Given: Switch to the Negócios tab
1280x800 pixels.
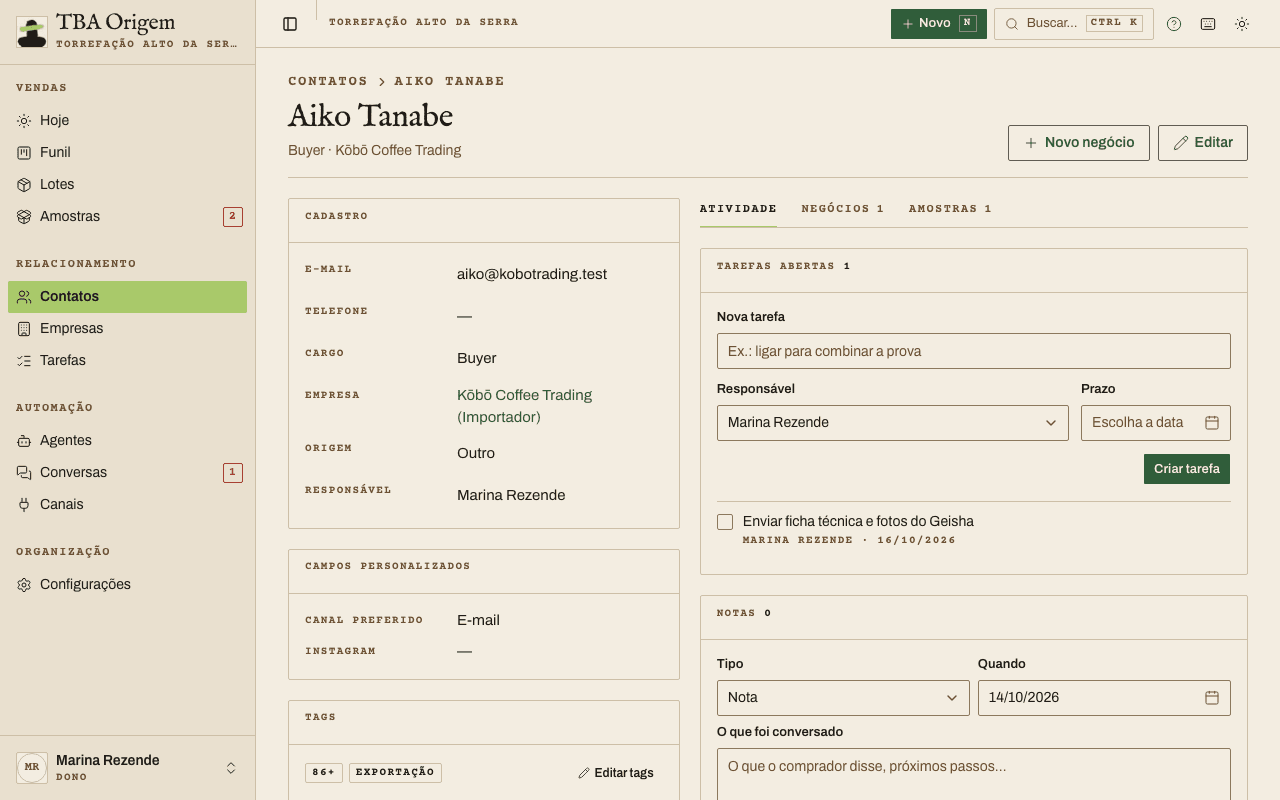Looking at the screenshot, I should pyautogui.click(x=843, y=209).
